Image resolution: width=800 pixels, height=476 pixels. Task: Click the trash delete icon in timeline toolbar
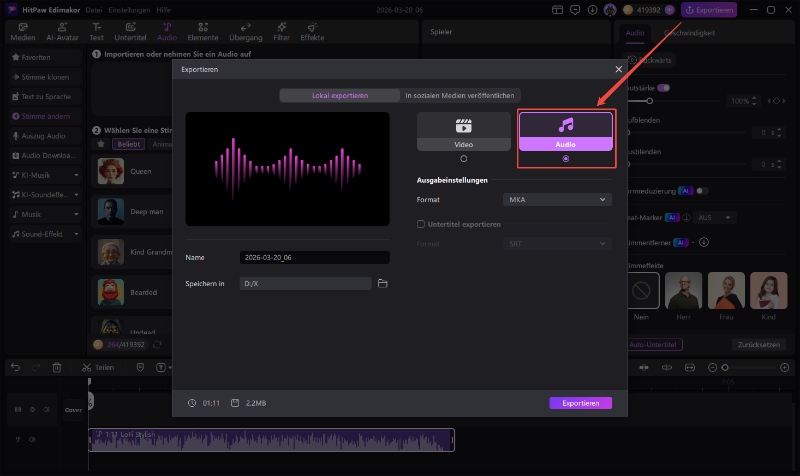[57, 367]
